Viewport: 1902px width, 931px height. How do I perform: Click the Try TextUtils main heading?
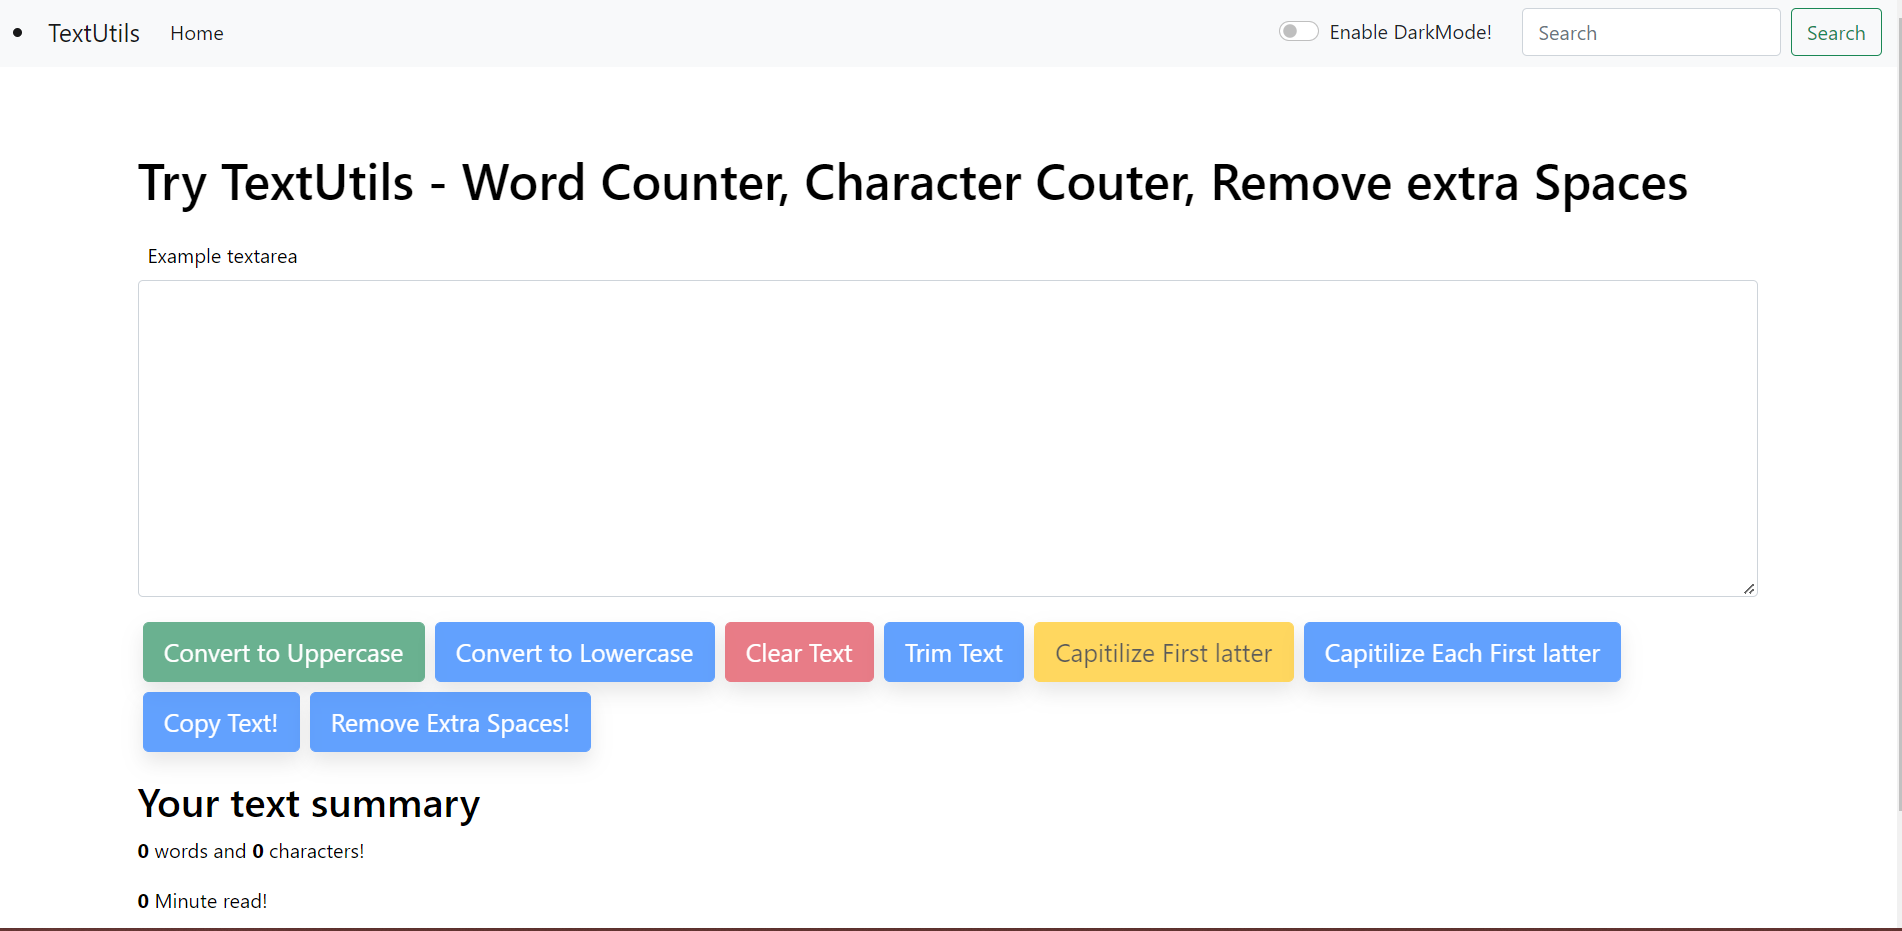(x=912, y=183)
